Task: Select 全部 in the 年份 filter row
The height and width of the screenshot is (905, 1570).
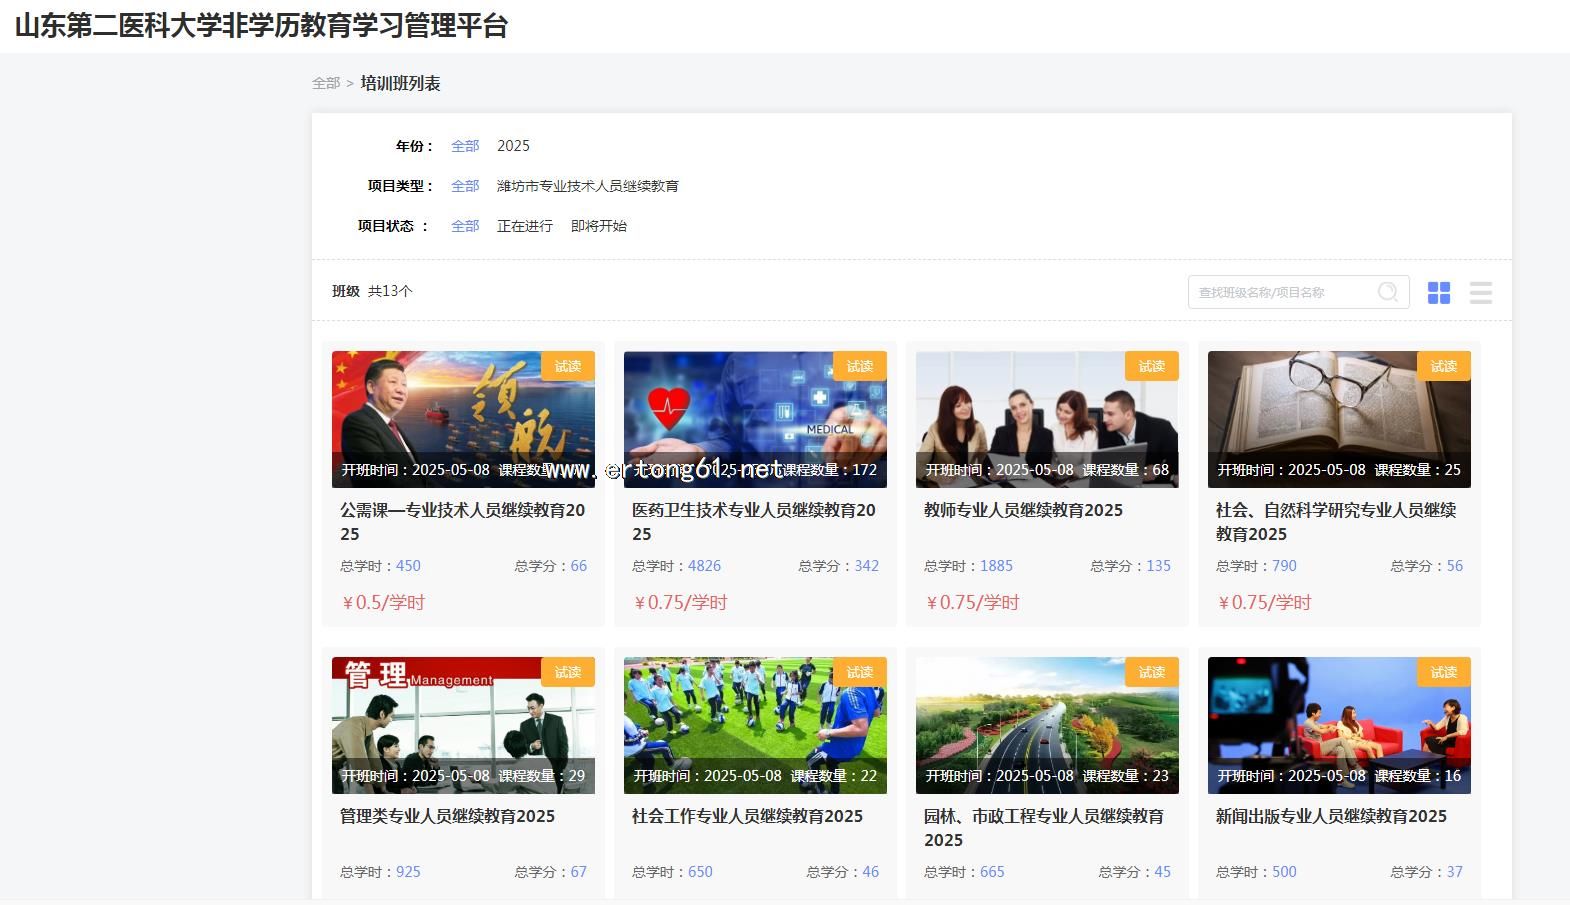Action: tap(465, 146)
